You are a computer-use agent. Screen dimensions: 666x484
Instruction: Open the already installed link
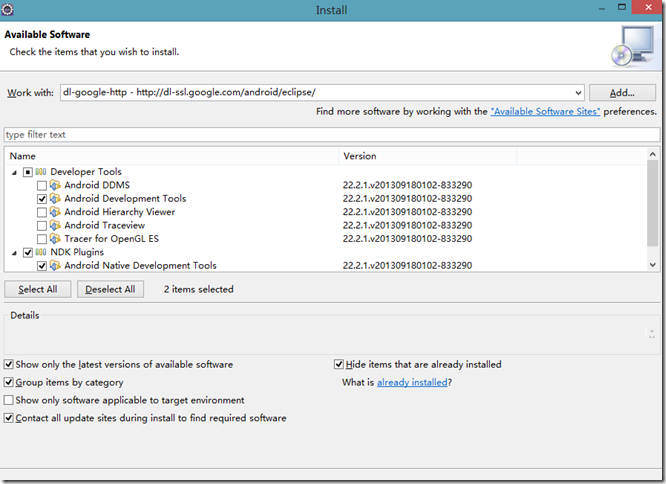(x=412, y=382)
